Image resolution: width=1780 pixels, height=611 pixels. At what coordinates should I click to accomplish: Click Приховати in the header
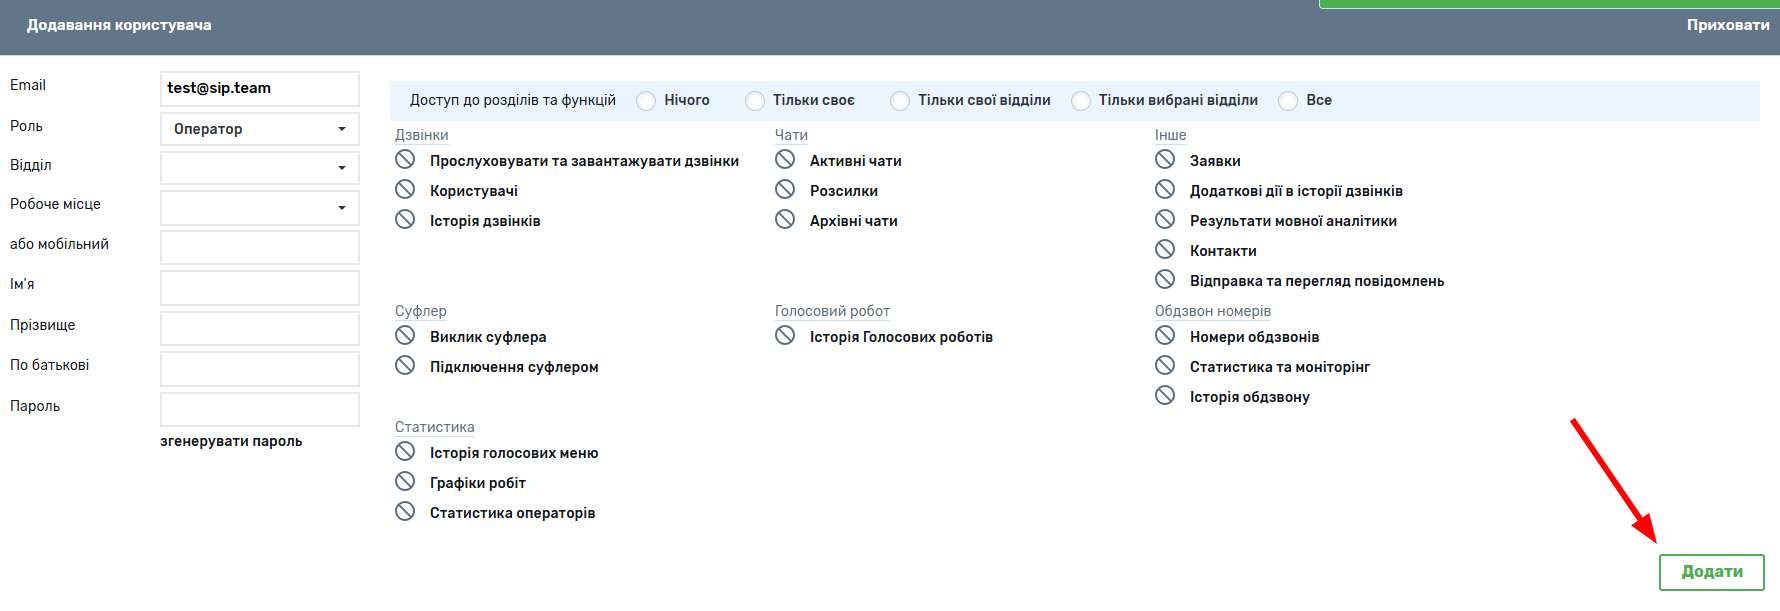click(x=1727, y=25)
